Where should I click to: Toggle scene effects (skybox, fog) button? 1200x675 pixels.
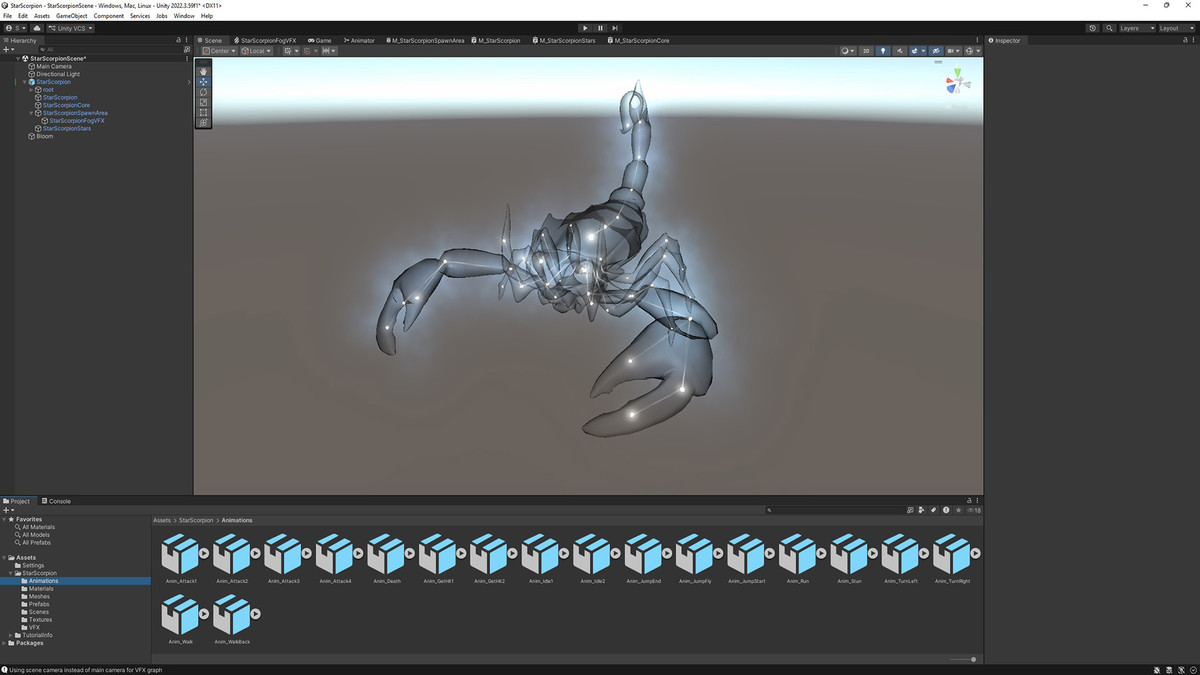click(915, 51)
